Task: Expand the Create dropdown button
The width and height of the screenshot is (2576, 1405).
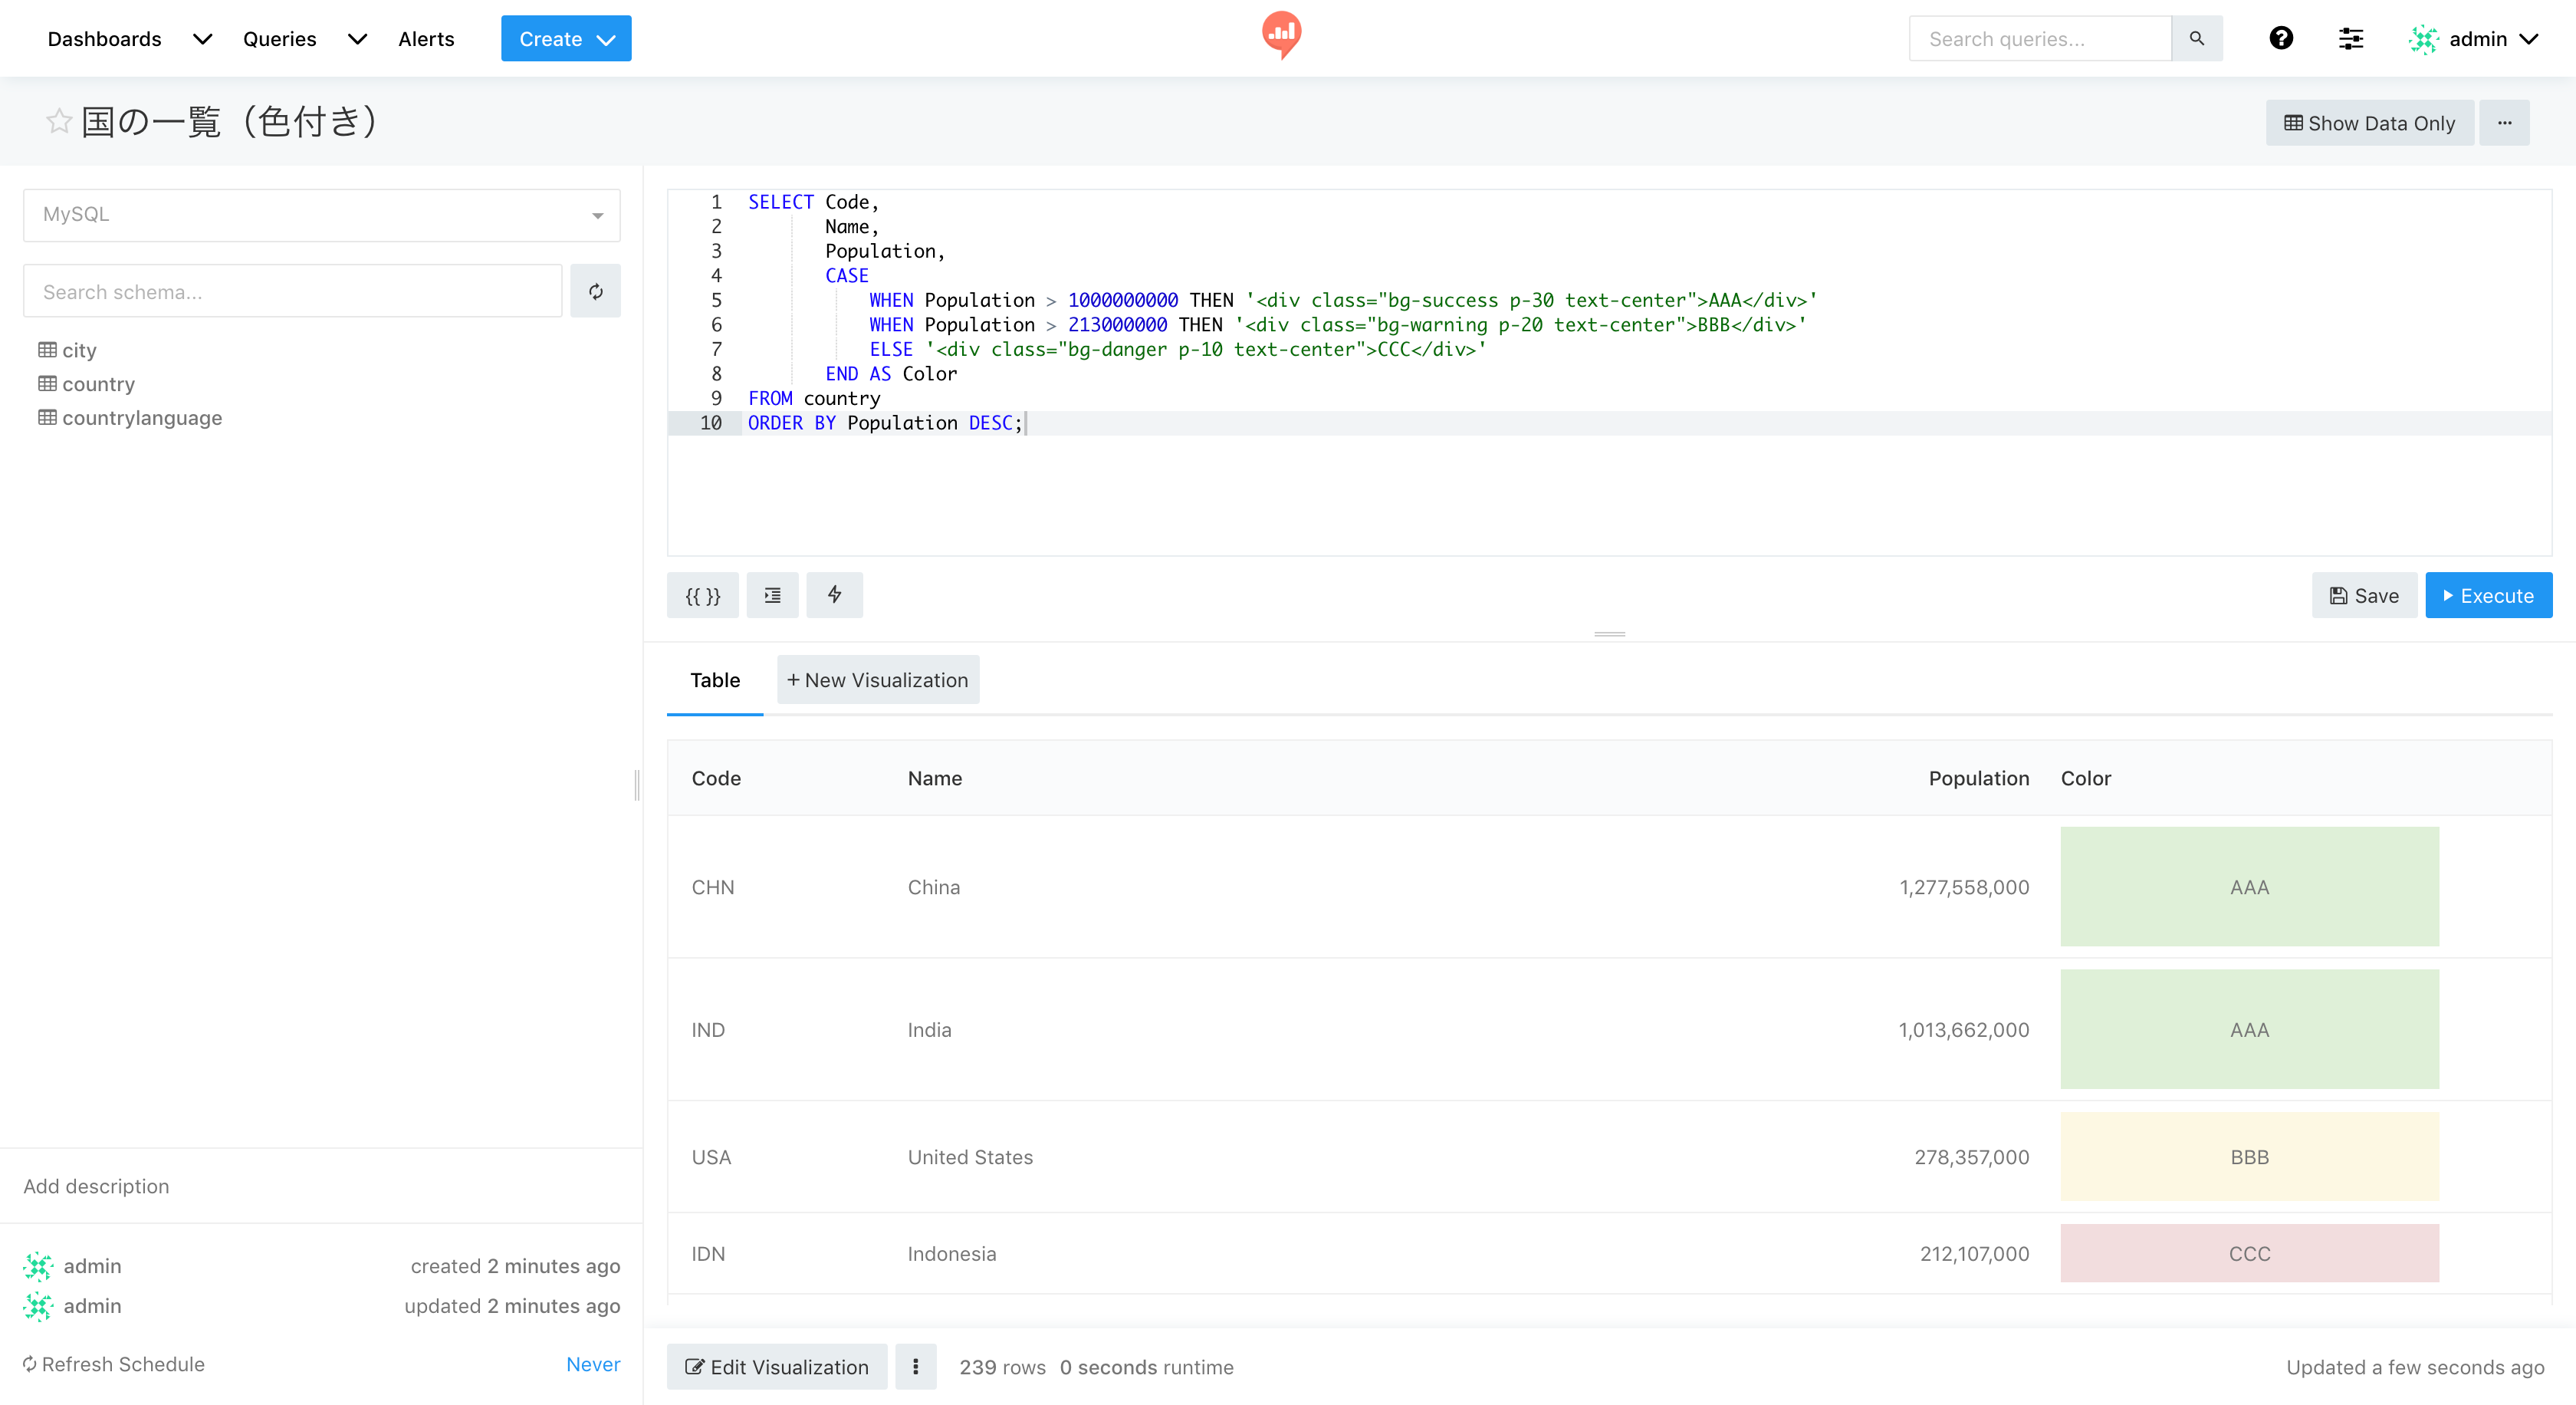Action: point(565,39)
